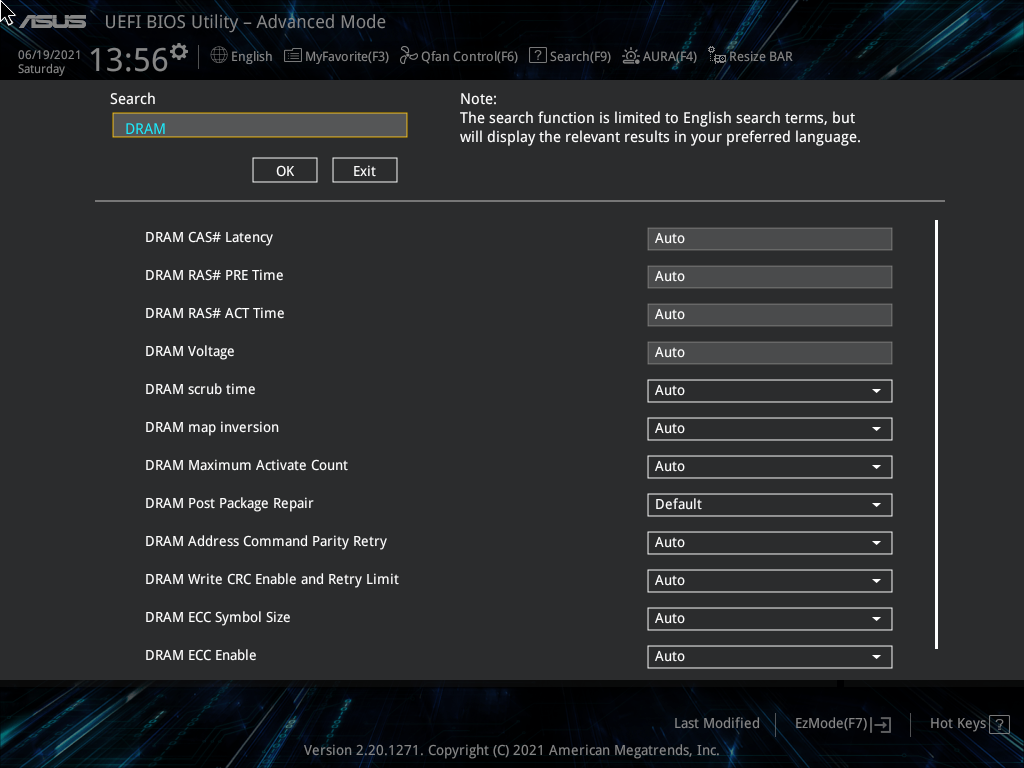
Task: Open MyFavorite settings panel
Action: pos(336,56)
